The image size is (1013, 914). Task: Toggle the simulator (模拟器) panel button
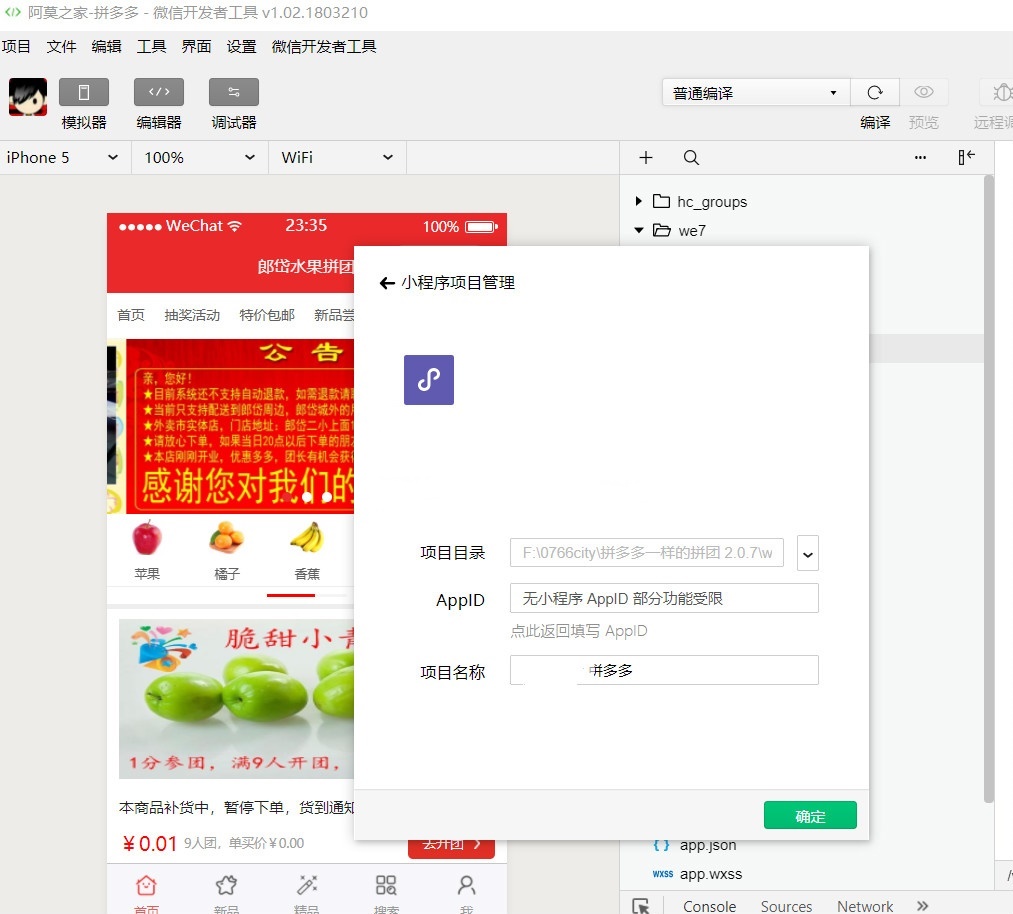83,92
